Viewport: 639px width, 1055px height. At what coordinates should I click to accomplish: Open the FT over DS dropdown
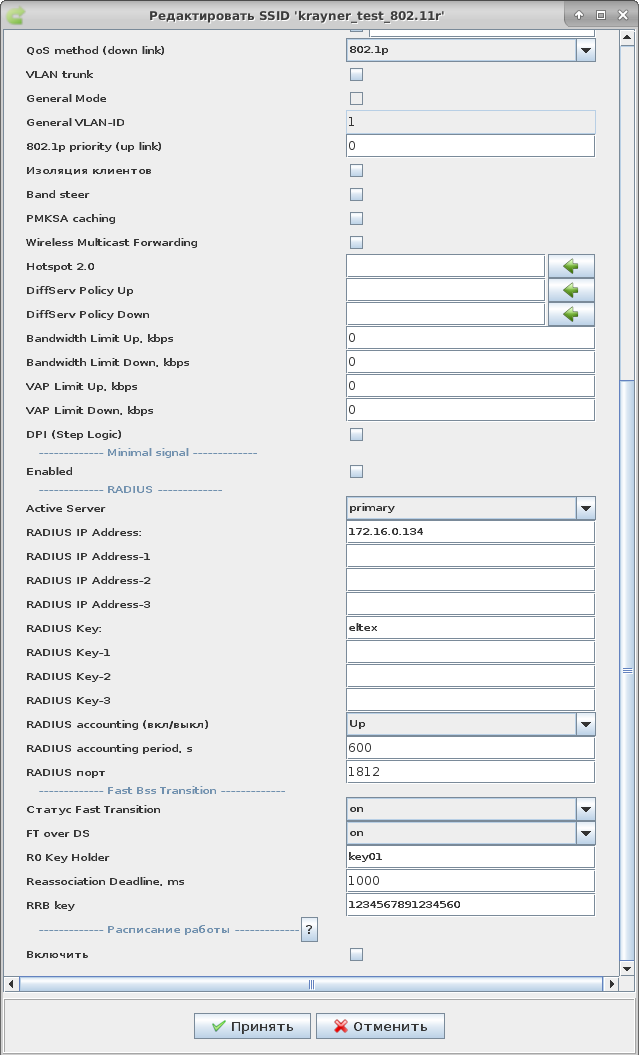585,833
